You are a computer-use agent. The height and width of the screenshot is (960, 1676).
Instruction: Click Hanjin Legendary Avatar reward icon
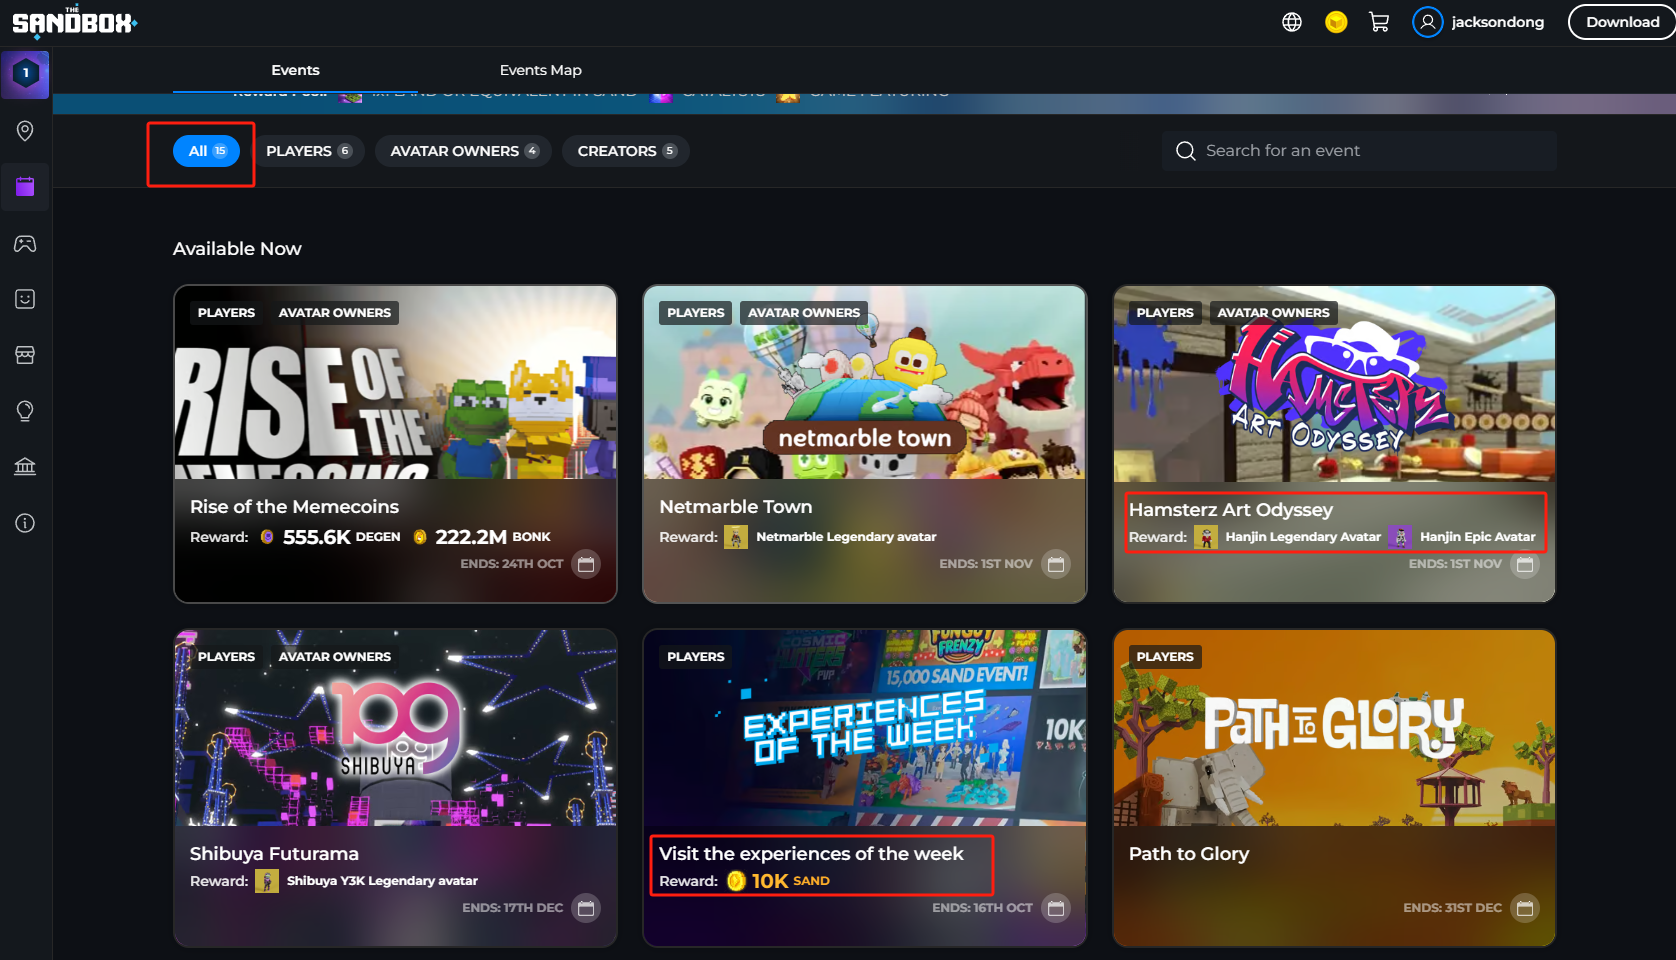[1206, 537]
